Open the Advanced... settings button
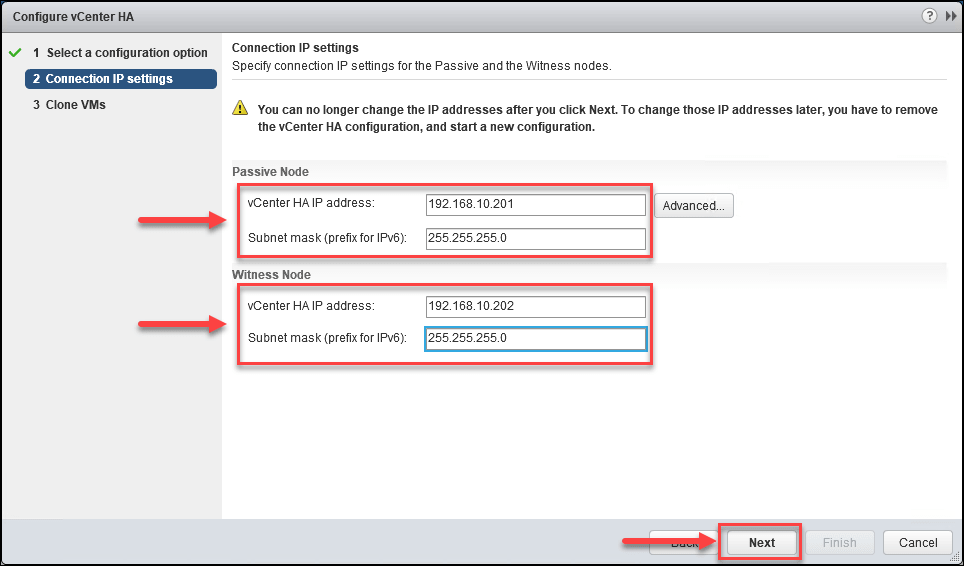This screenshot has width=964, height=566. [693, 206]
